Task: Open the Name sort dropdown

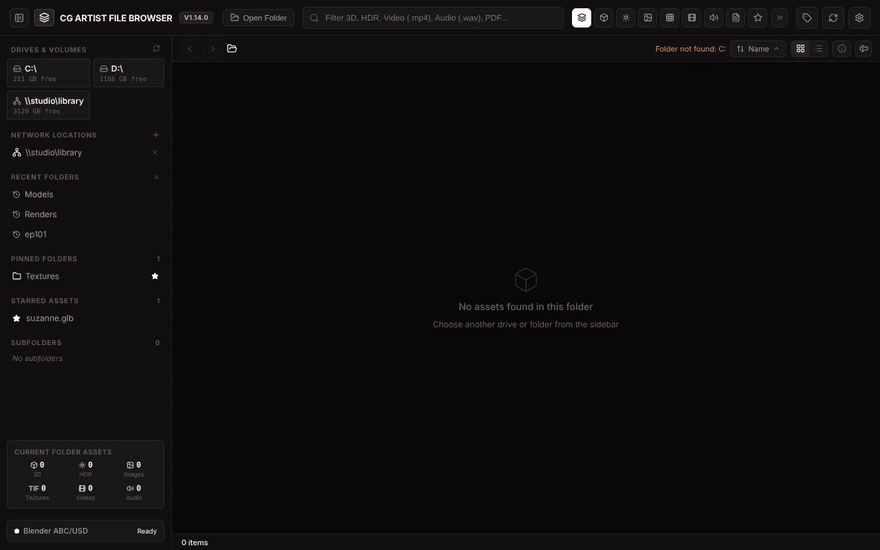Action: tap(758, 49)
